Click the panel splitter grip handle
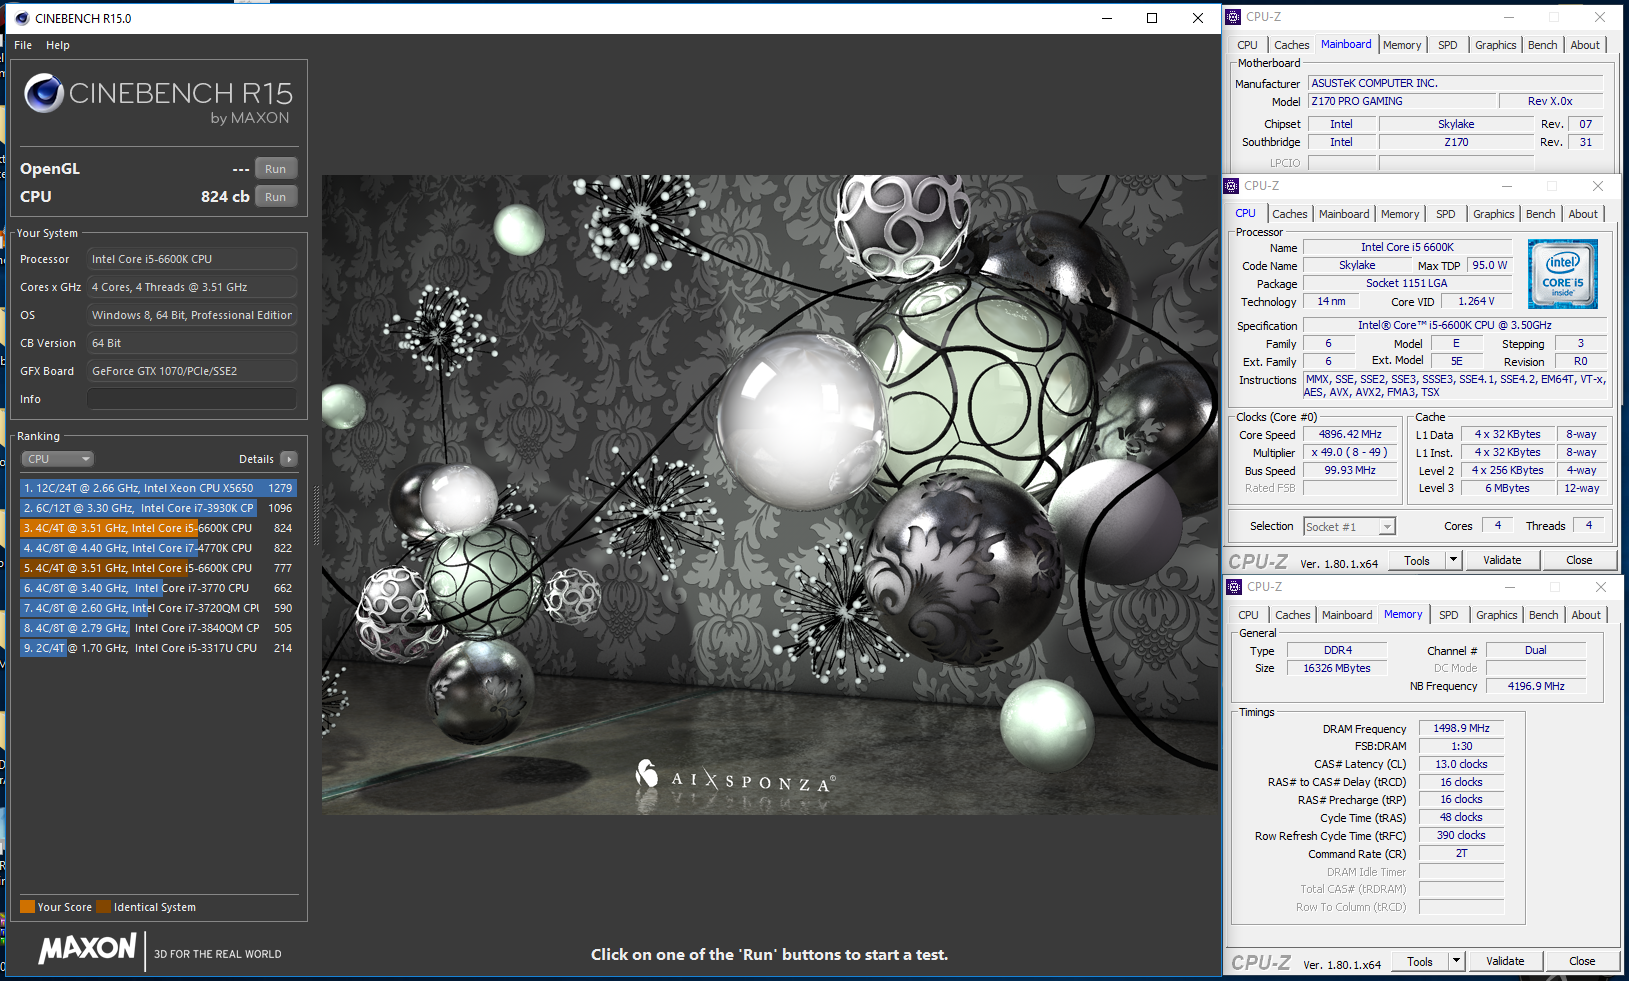Screen dimensions: 1629x981 coord(317,515)
